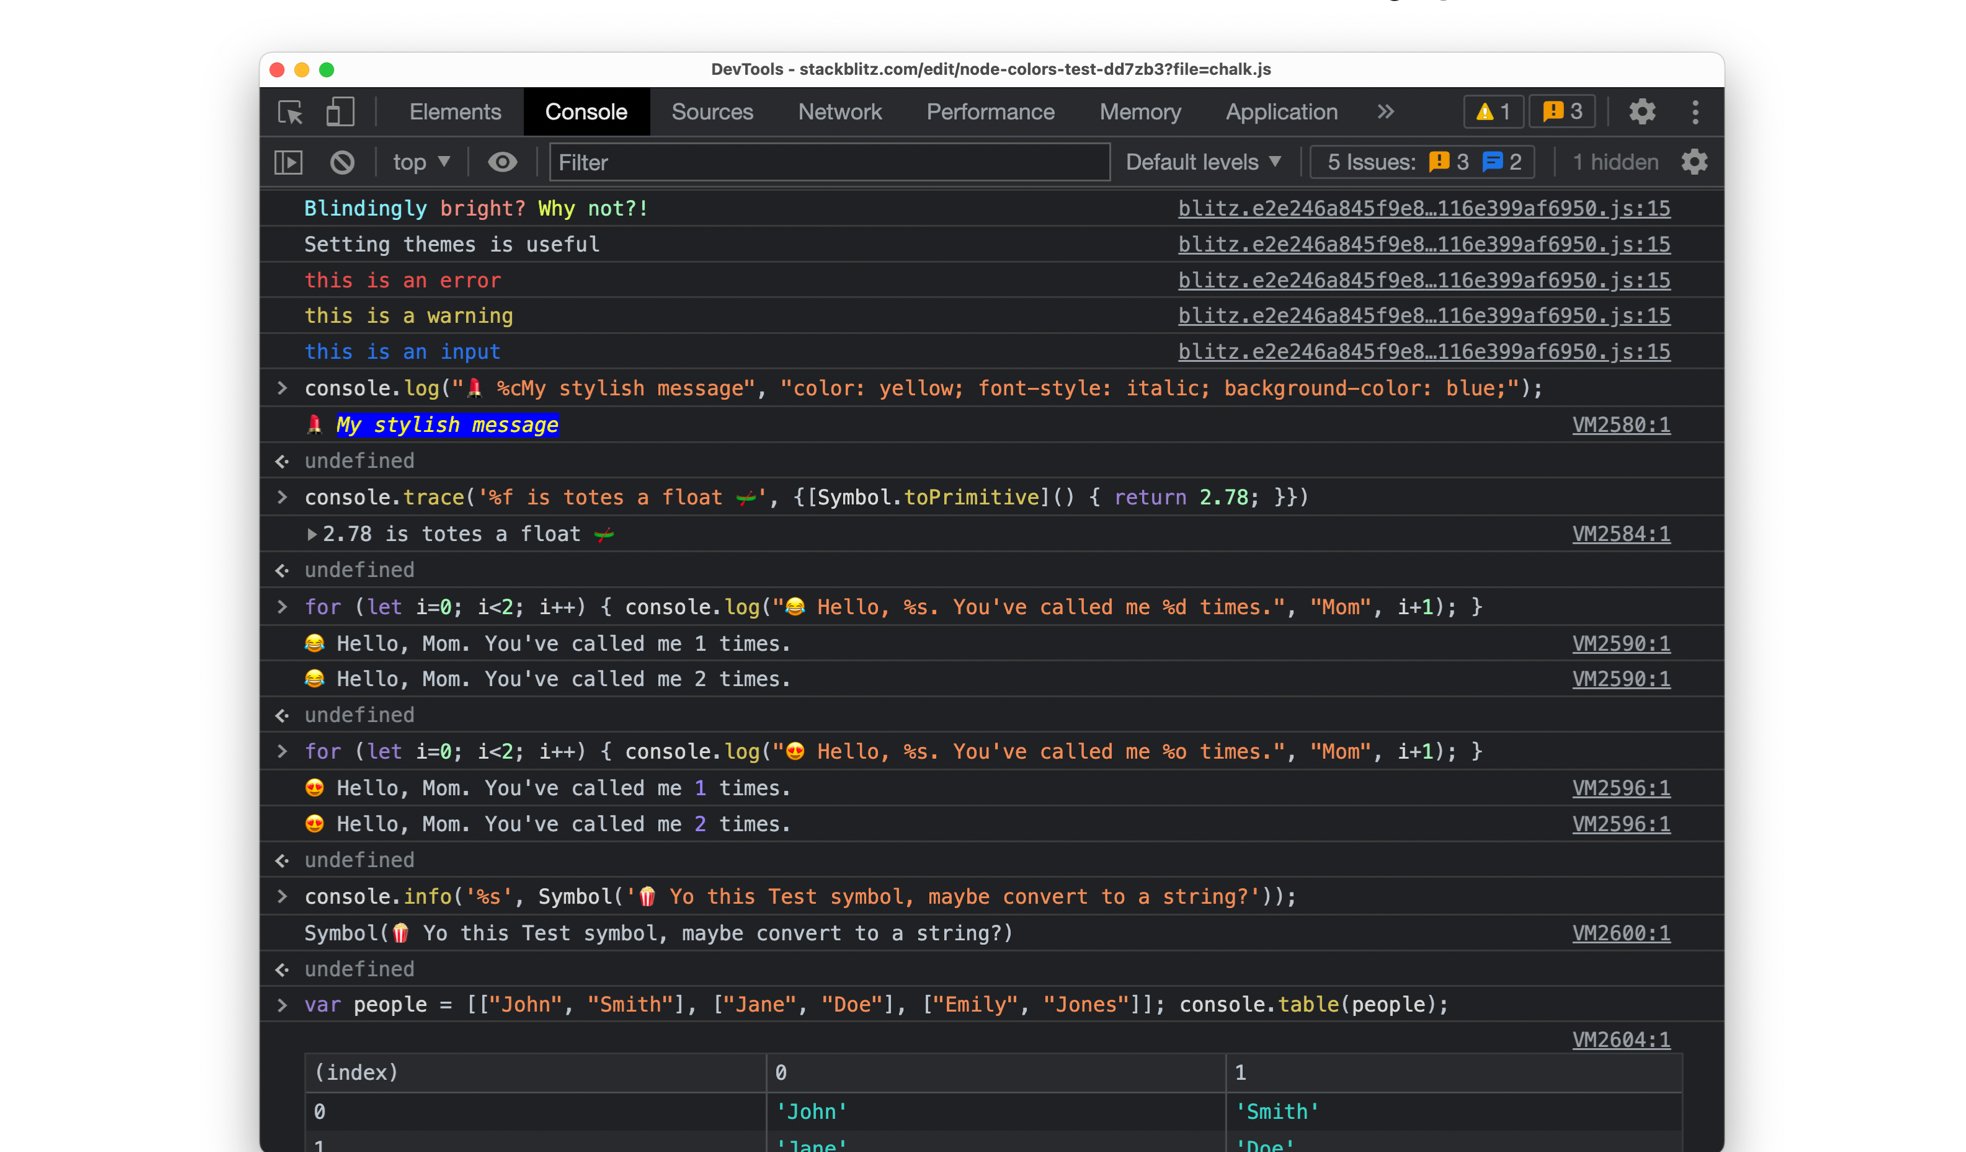The width and height of the screenshot is (1966, 1152).
Task: Open the VM2580:1 source link
Action: click(x=1620, y=425)
